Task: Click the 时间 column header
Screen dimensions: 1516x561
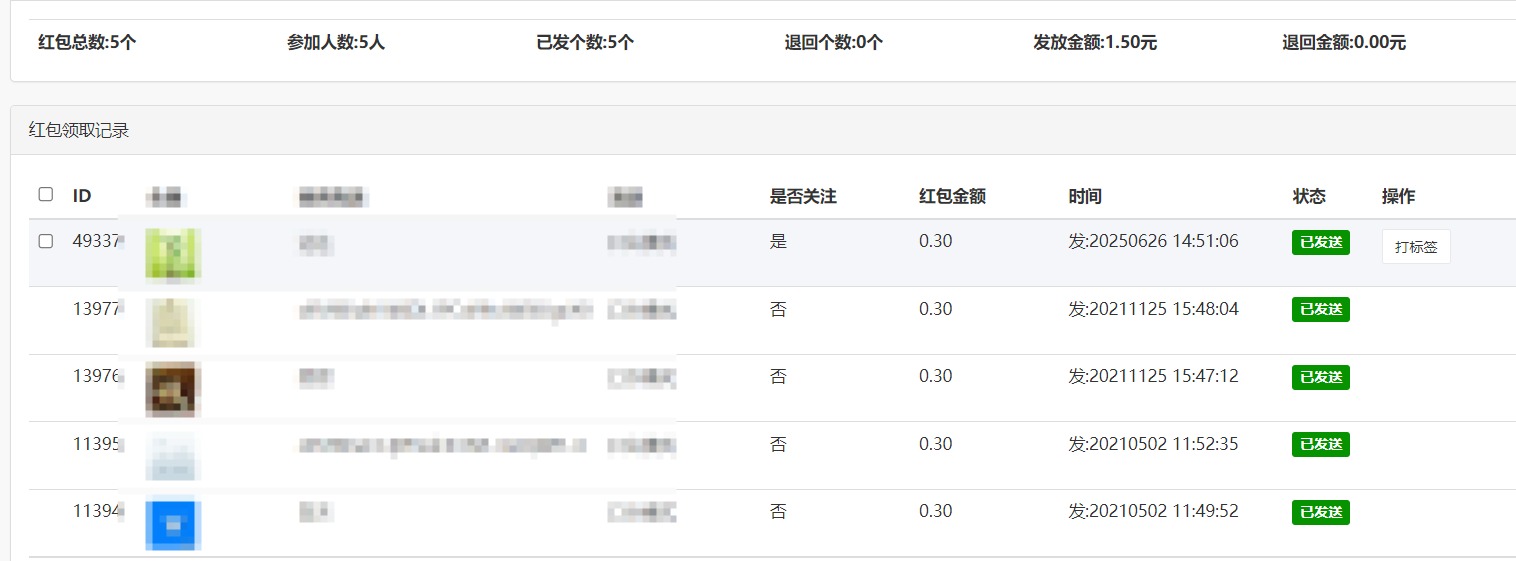Action: tap(1085, 197)
